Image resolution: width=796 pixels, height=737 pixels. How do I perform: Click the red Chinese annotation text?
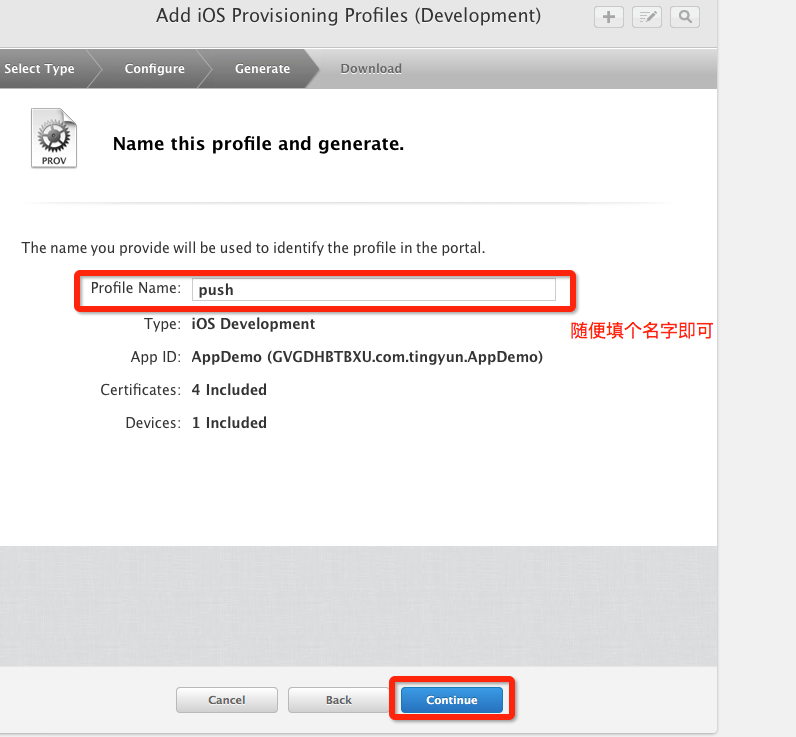click(641, 331)
